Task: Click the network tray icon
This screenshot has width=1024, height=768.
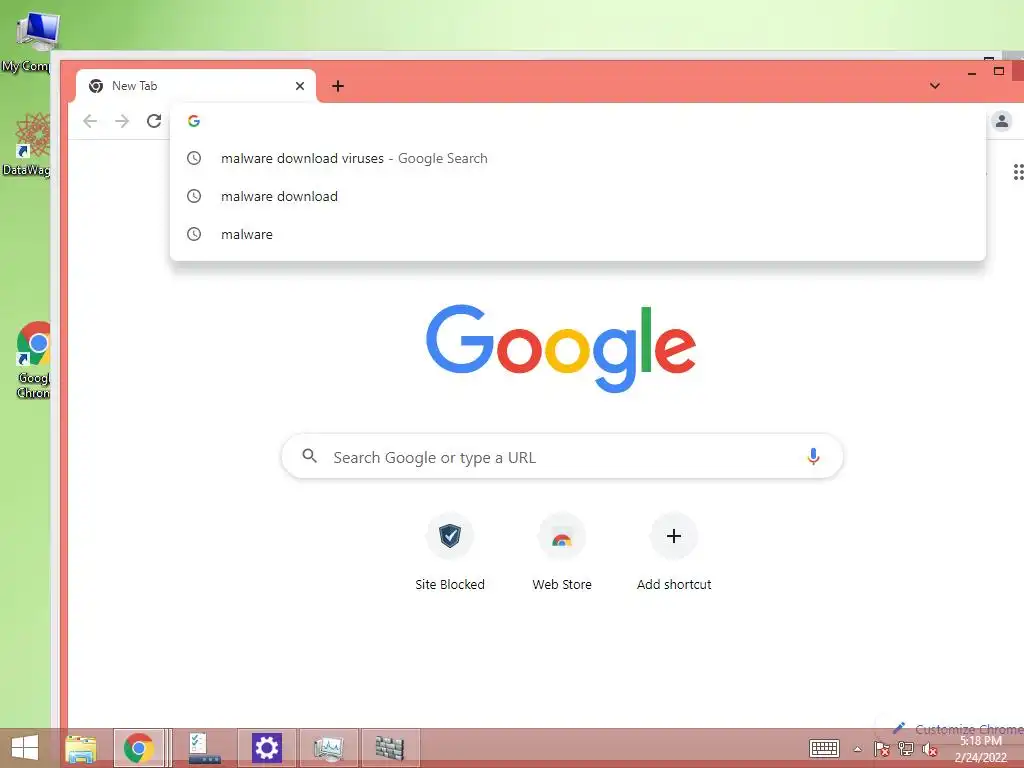Action: [906, 749]
